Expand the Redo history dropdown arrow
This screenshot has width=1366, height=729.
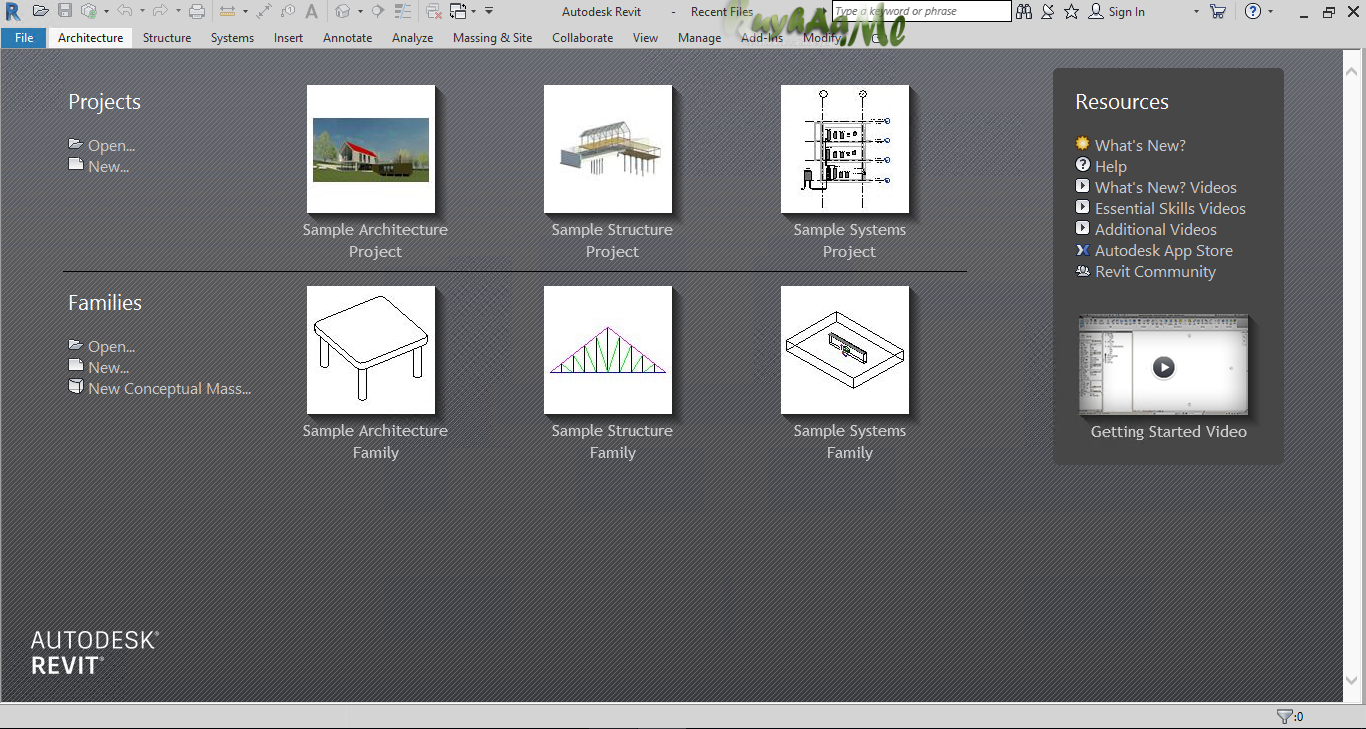click(x=178, y=11)
